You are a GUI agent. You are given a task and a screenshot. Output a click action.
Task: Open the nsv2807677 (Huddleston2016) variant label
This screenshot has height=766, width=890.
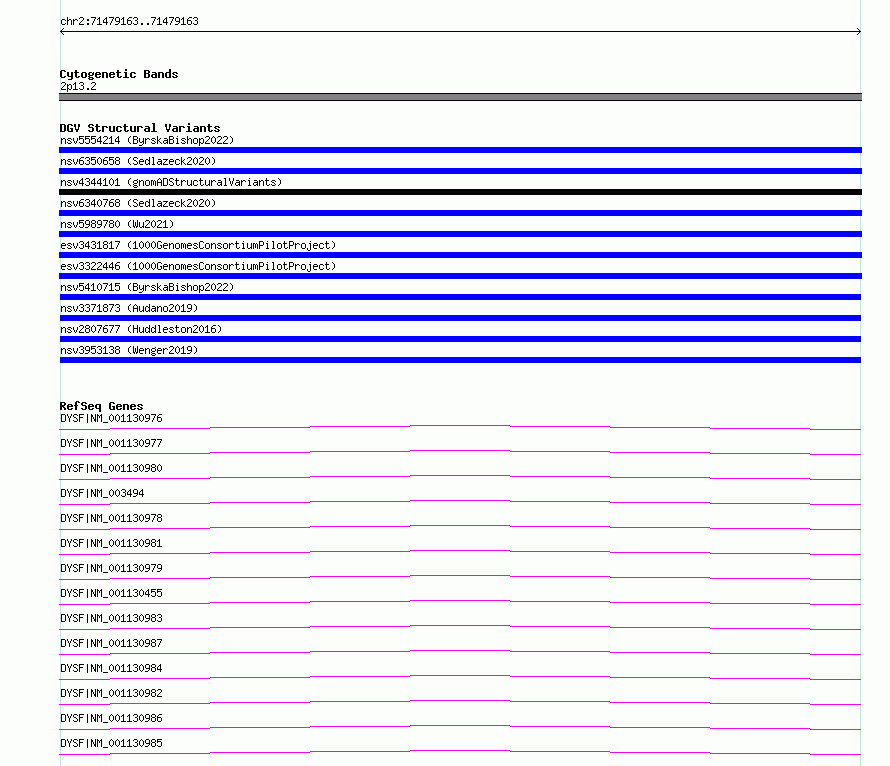point(141,329)
